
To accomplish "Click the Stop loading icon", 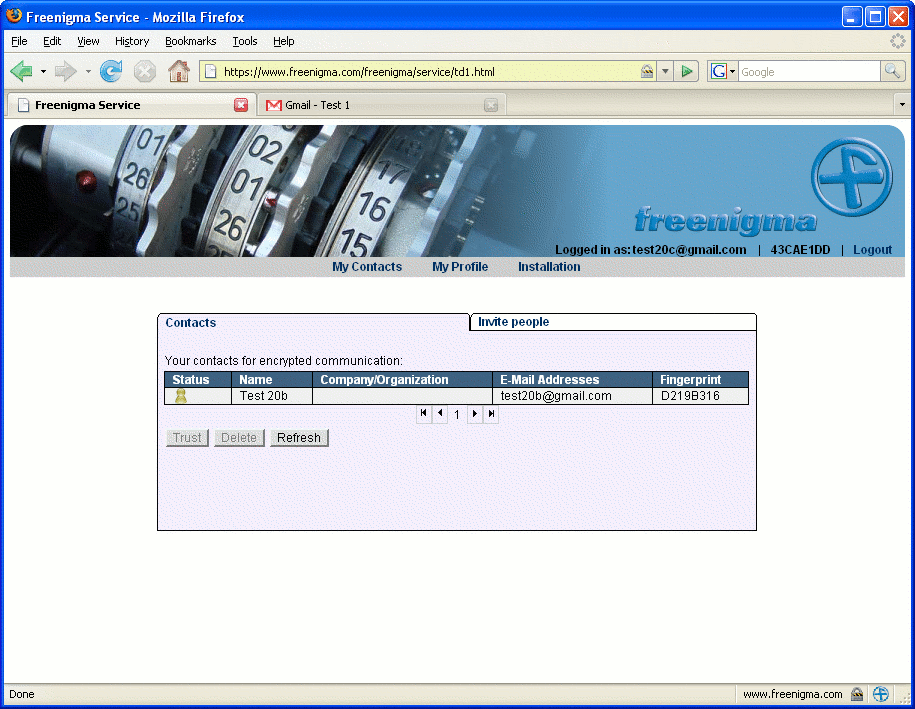I will (x=144, y=71).
